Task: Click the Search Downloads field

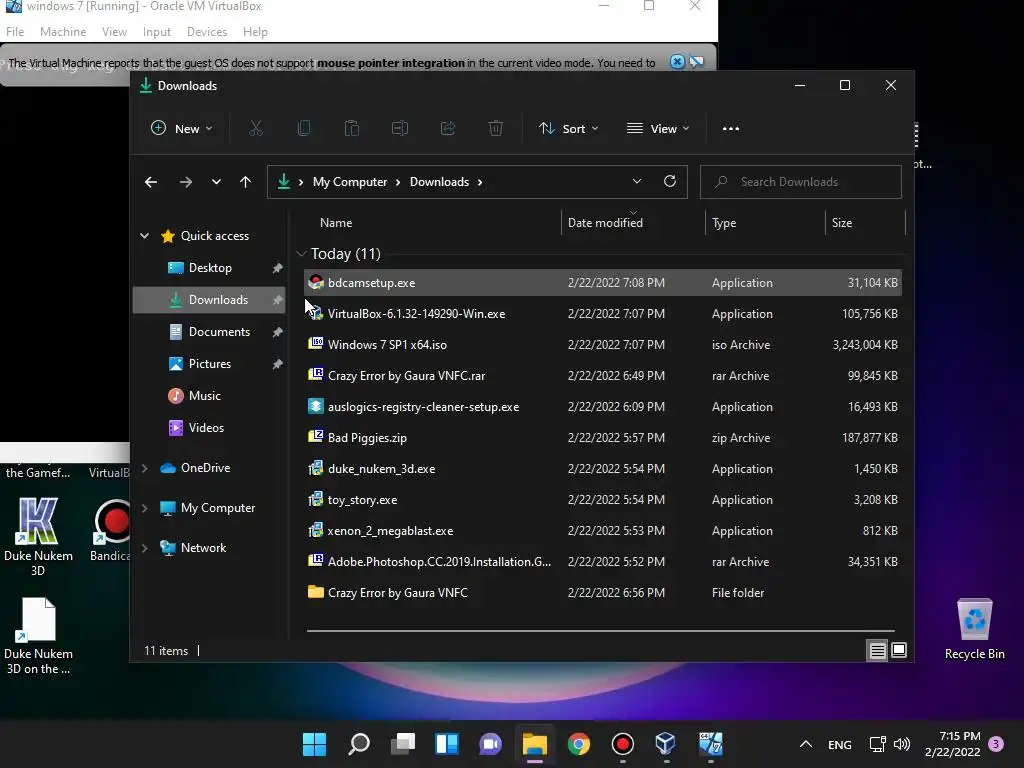Action: [x=801, y=182]
